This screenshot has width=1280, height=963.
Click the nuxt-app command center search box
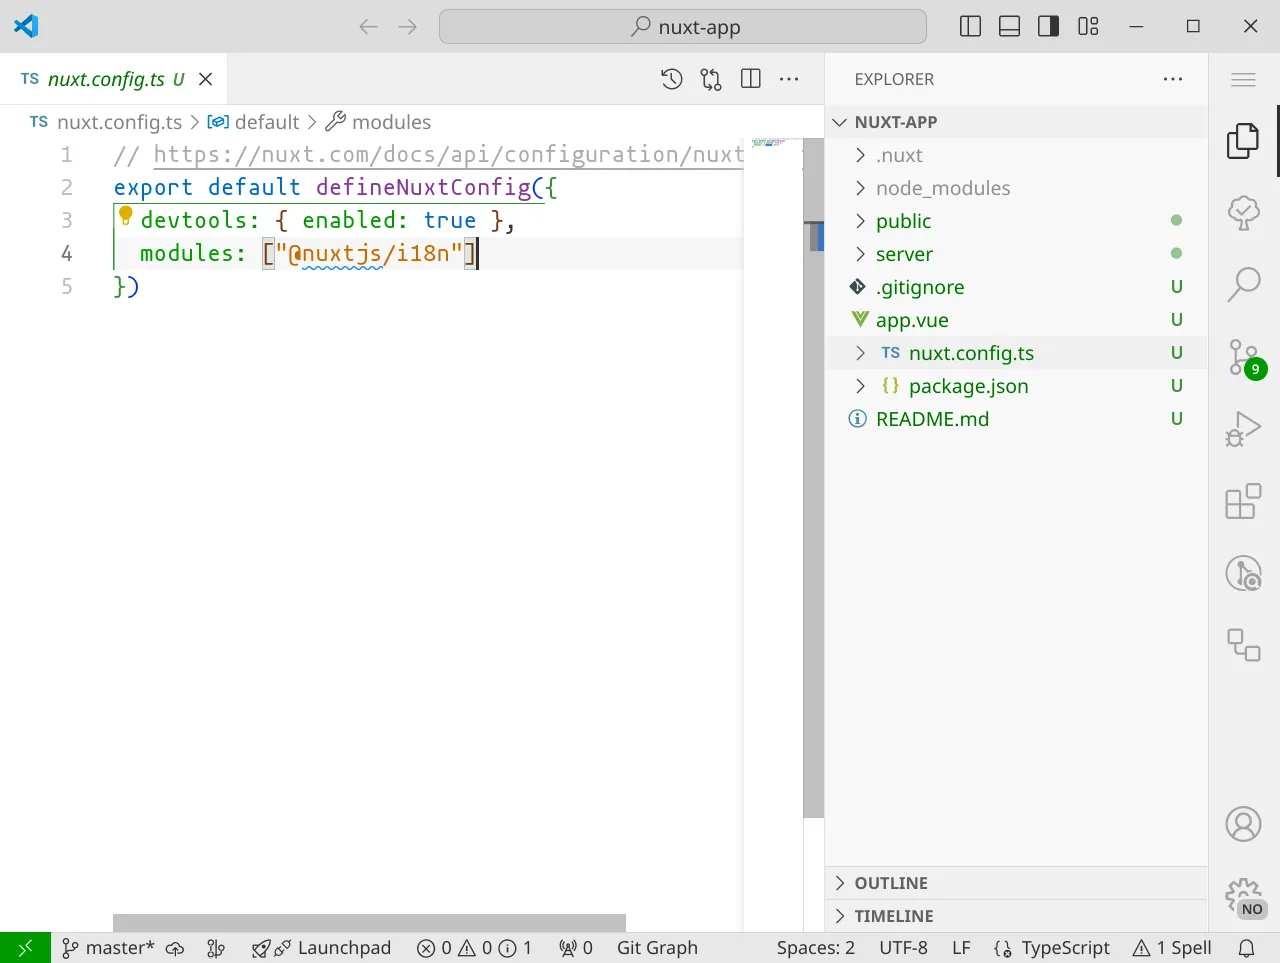(x=683, y=27)
